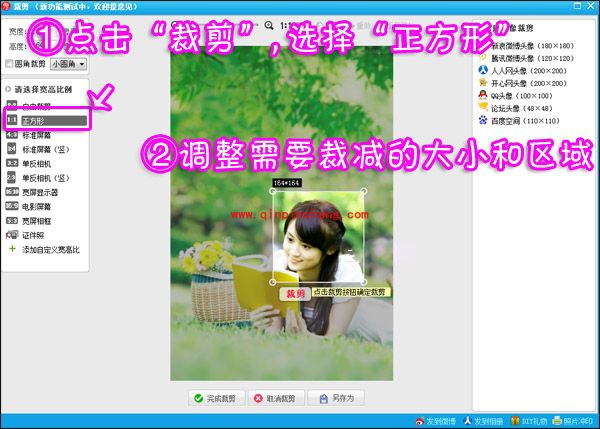Enable the 圆角裁剪 checkbox
600x429 pixels.
click(x=11, y=63)
